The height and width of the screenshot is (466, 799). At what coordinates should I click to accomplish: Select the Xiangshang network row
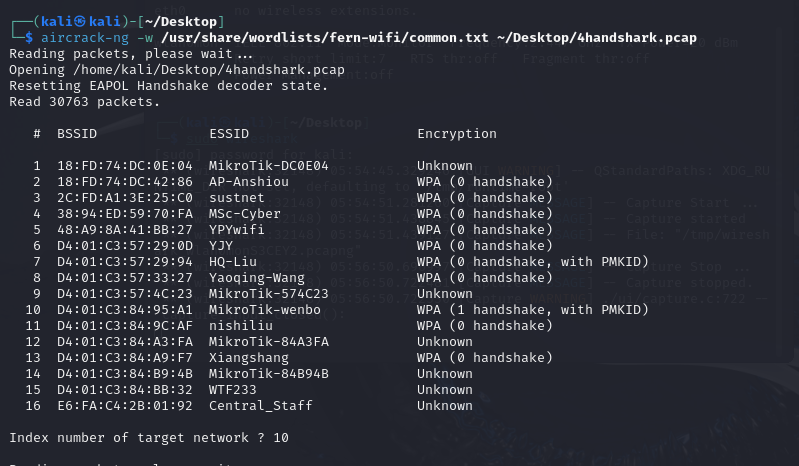coord(289,358)
